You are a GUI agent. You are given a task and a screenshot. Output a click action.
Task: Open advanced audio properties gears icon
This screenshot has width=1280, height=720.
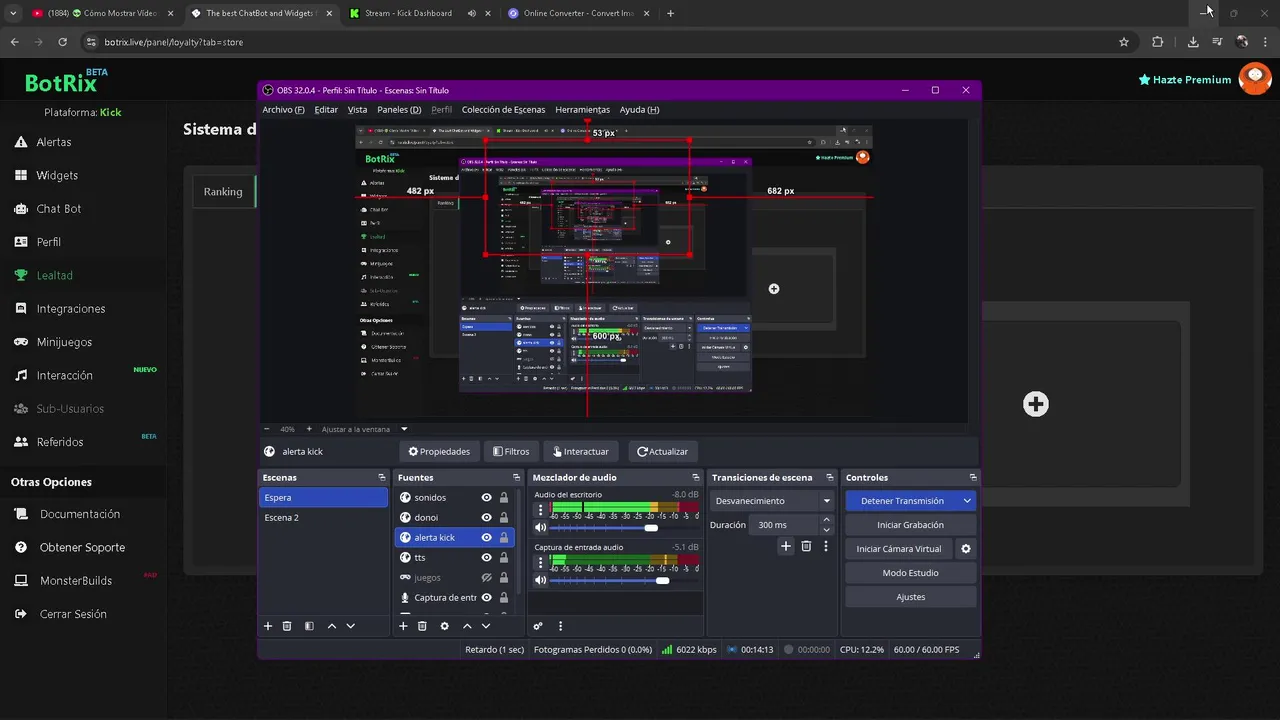point(538,626)
